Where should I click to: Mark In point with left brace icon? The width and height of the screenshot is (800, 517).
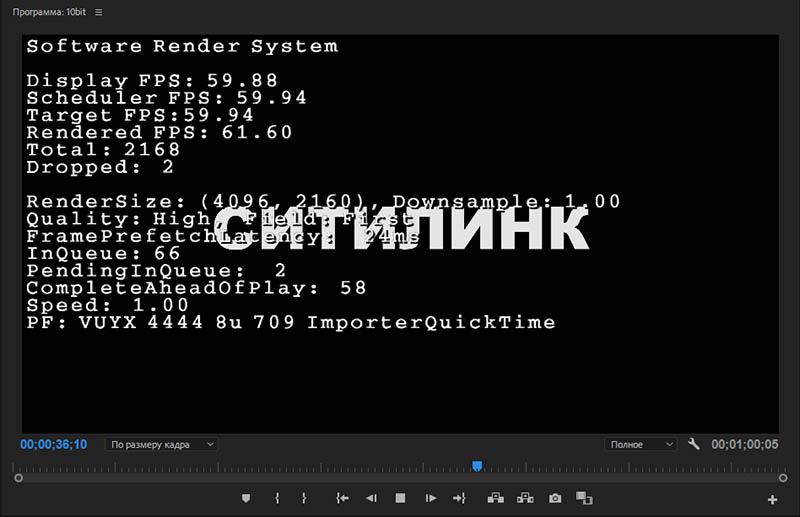point(277,498)
